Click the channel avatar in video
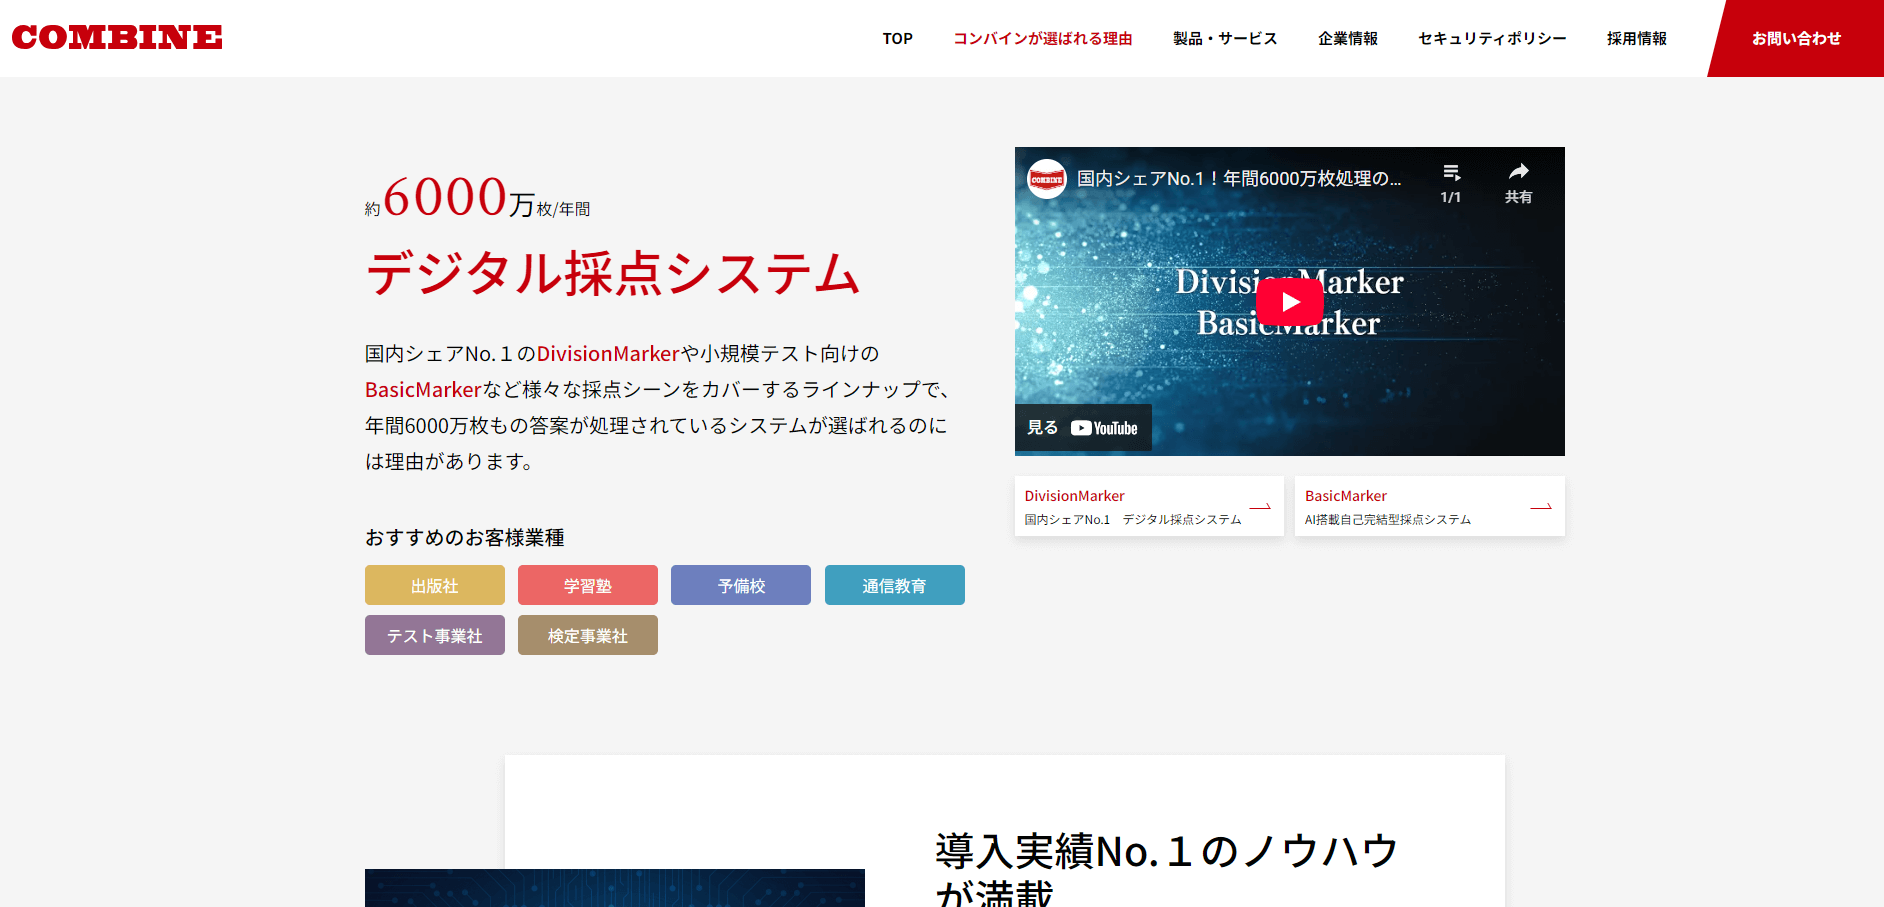The image size is (1884, 907). click(x=1047, y=179)
